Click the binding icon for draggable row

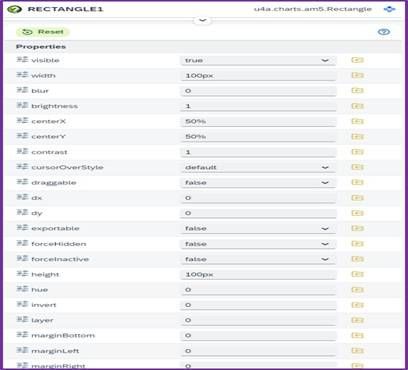[x=357, y=183]
